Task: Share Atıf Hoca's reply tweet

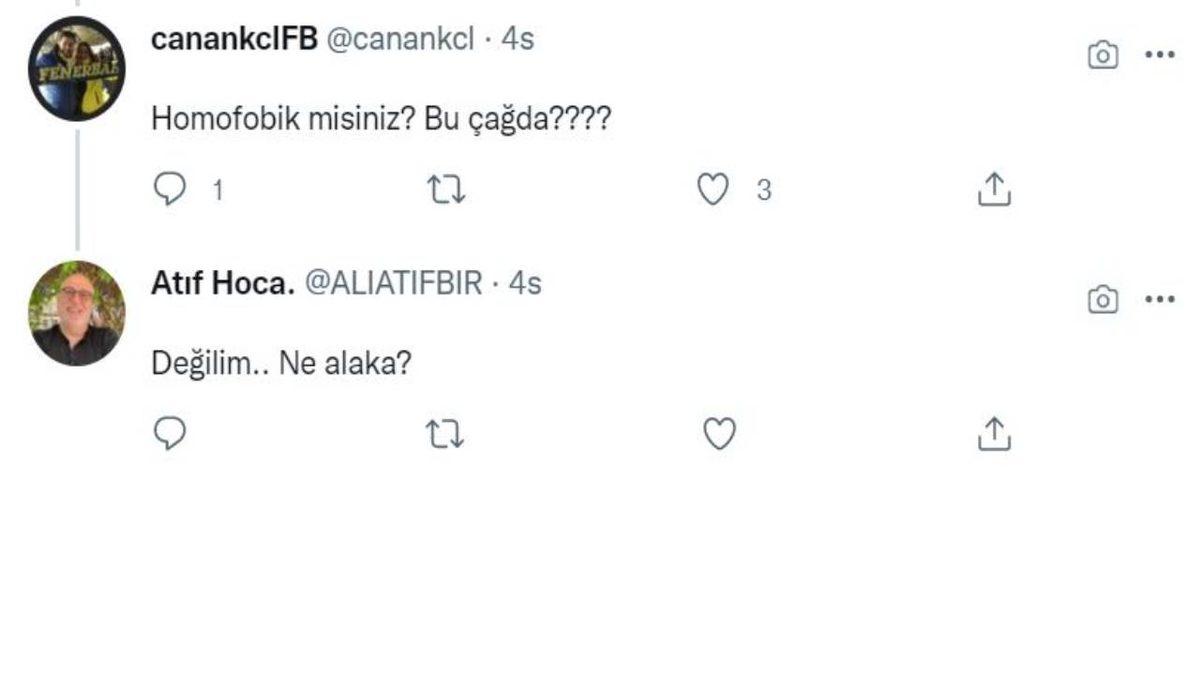Action: click(x=994, y=432)
